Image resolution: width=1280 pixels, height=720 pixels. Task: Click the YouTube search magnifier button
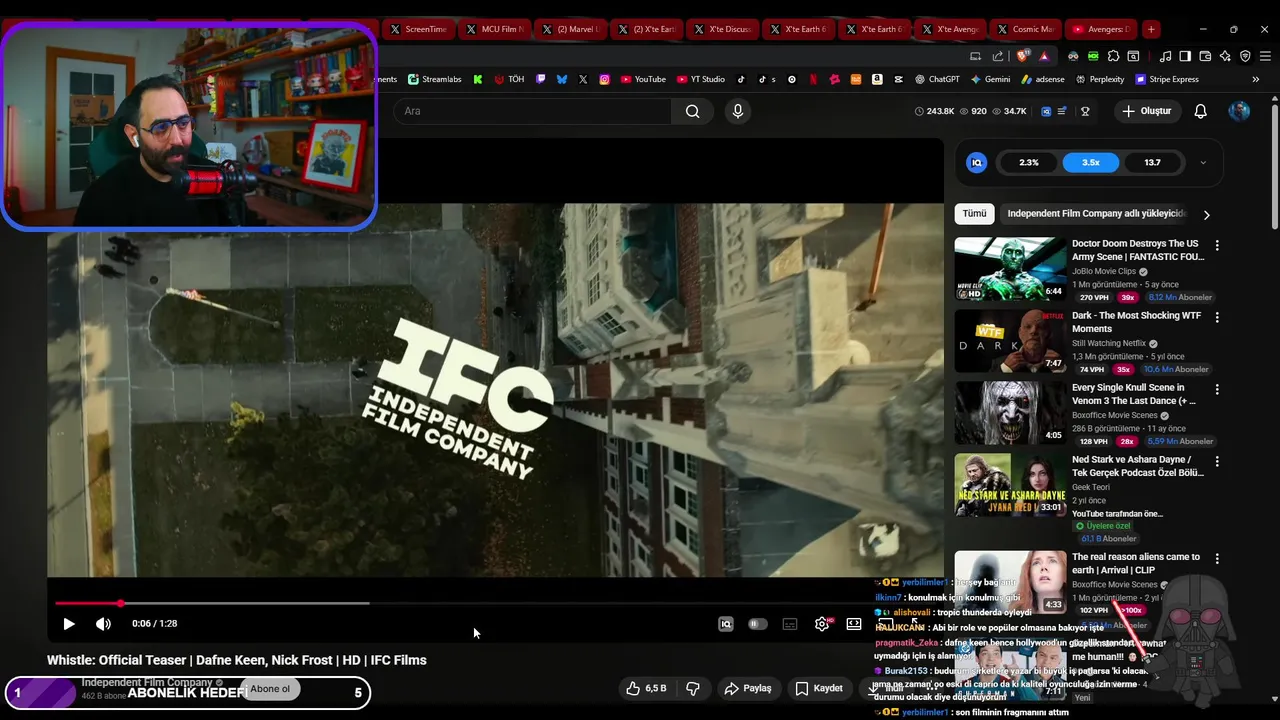point(692,111)
